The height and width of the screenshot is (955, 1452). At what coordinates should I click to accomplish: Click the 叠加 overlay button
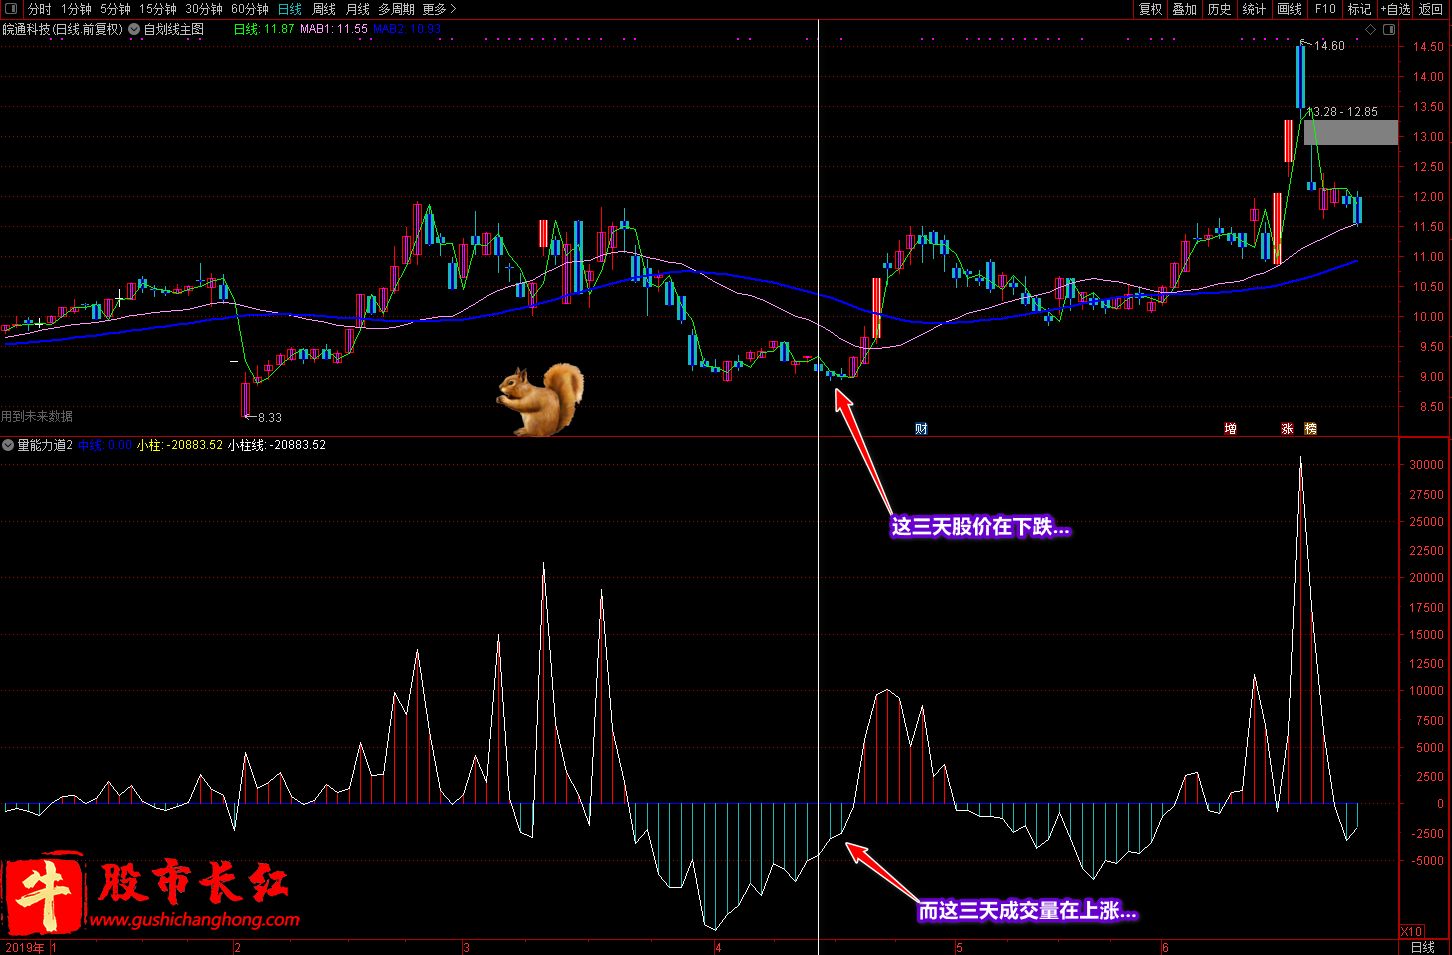(1185, 9)
